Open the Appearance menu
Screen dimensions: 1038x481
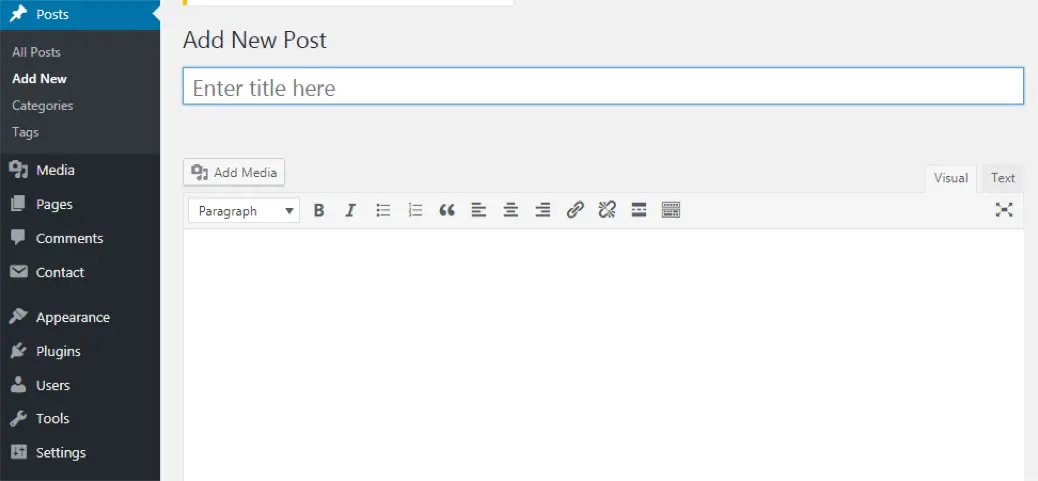79,318
